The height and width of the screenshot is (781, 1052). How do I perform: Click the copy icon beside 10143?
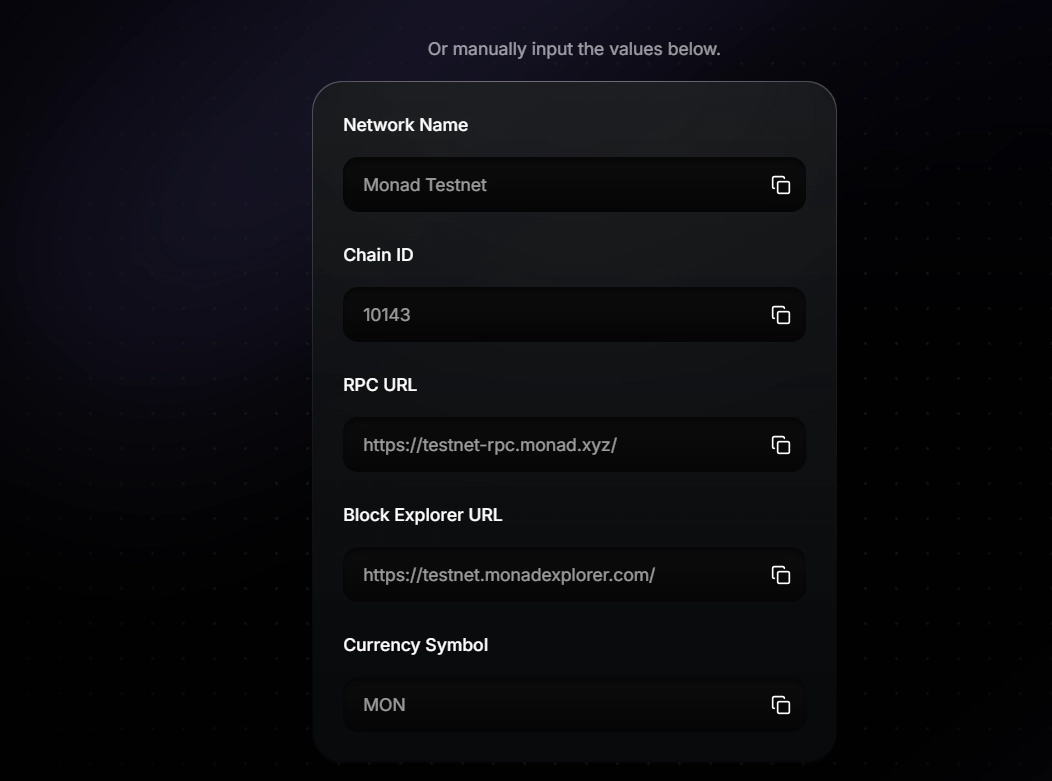tap(782, 314)
